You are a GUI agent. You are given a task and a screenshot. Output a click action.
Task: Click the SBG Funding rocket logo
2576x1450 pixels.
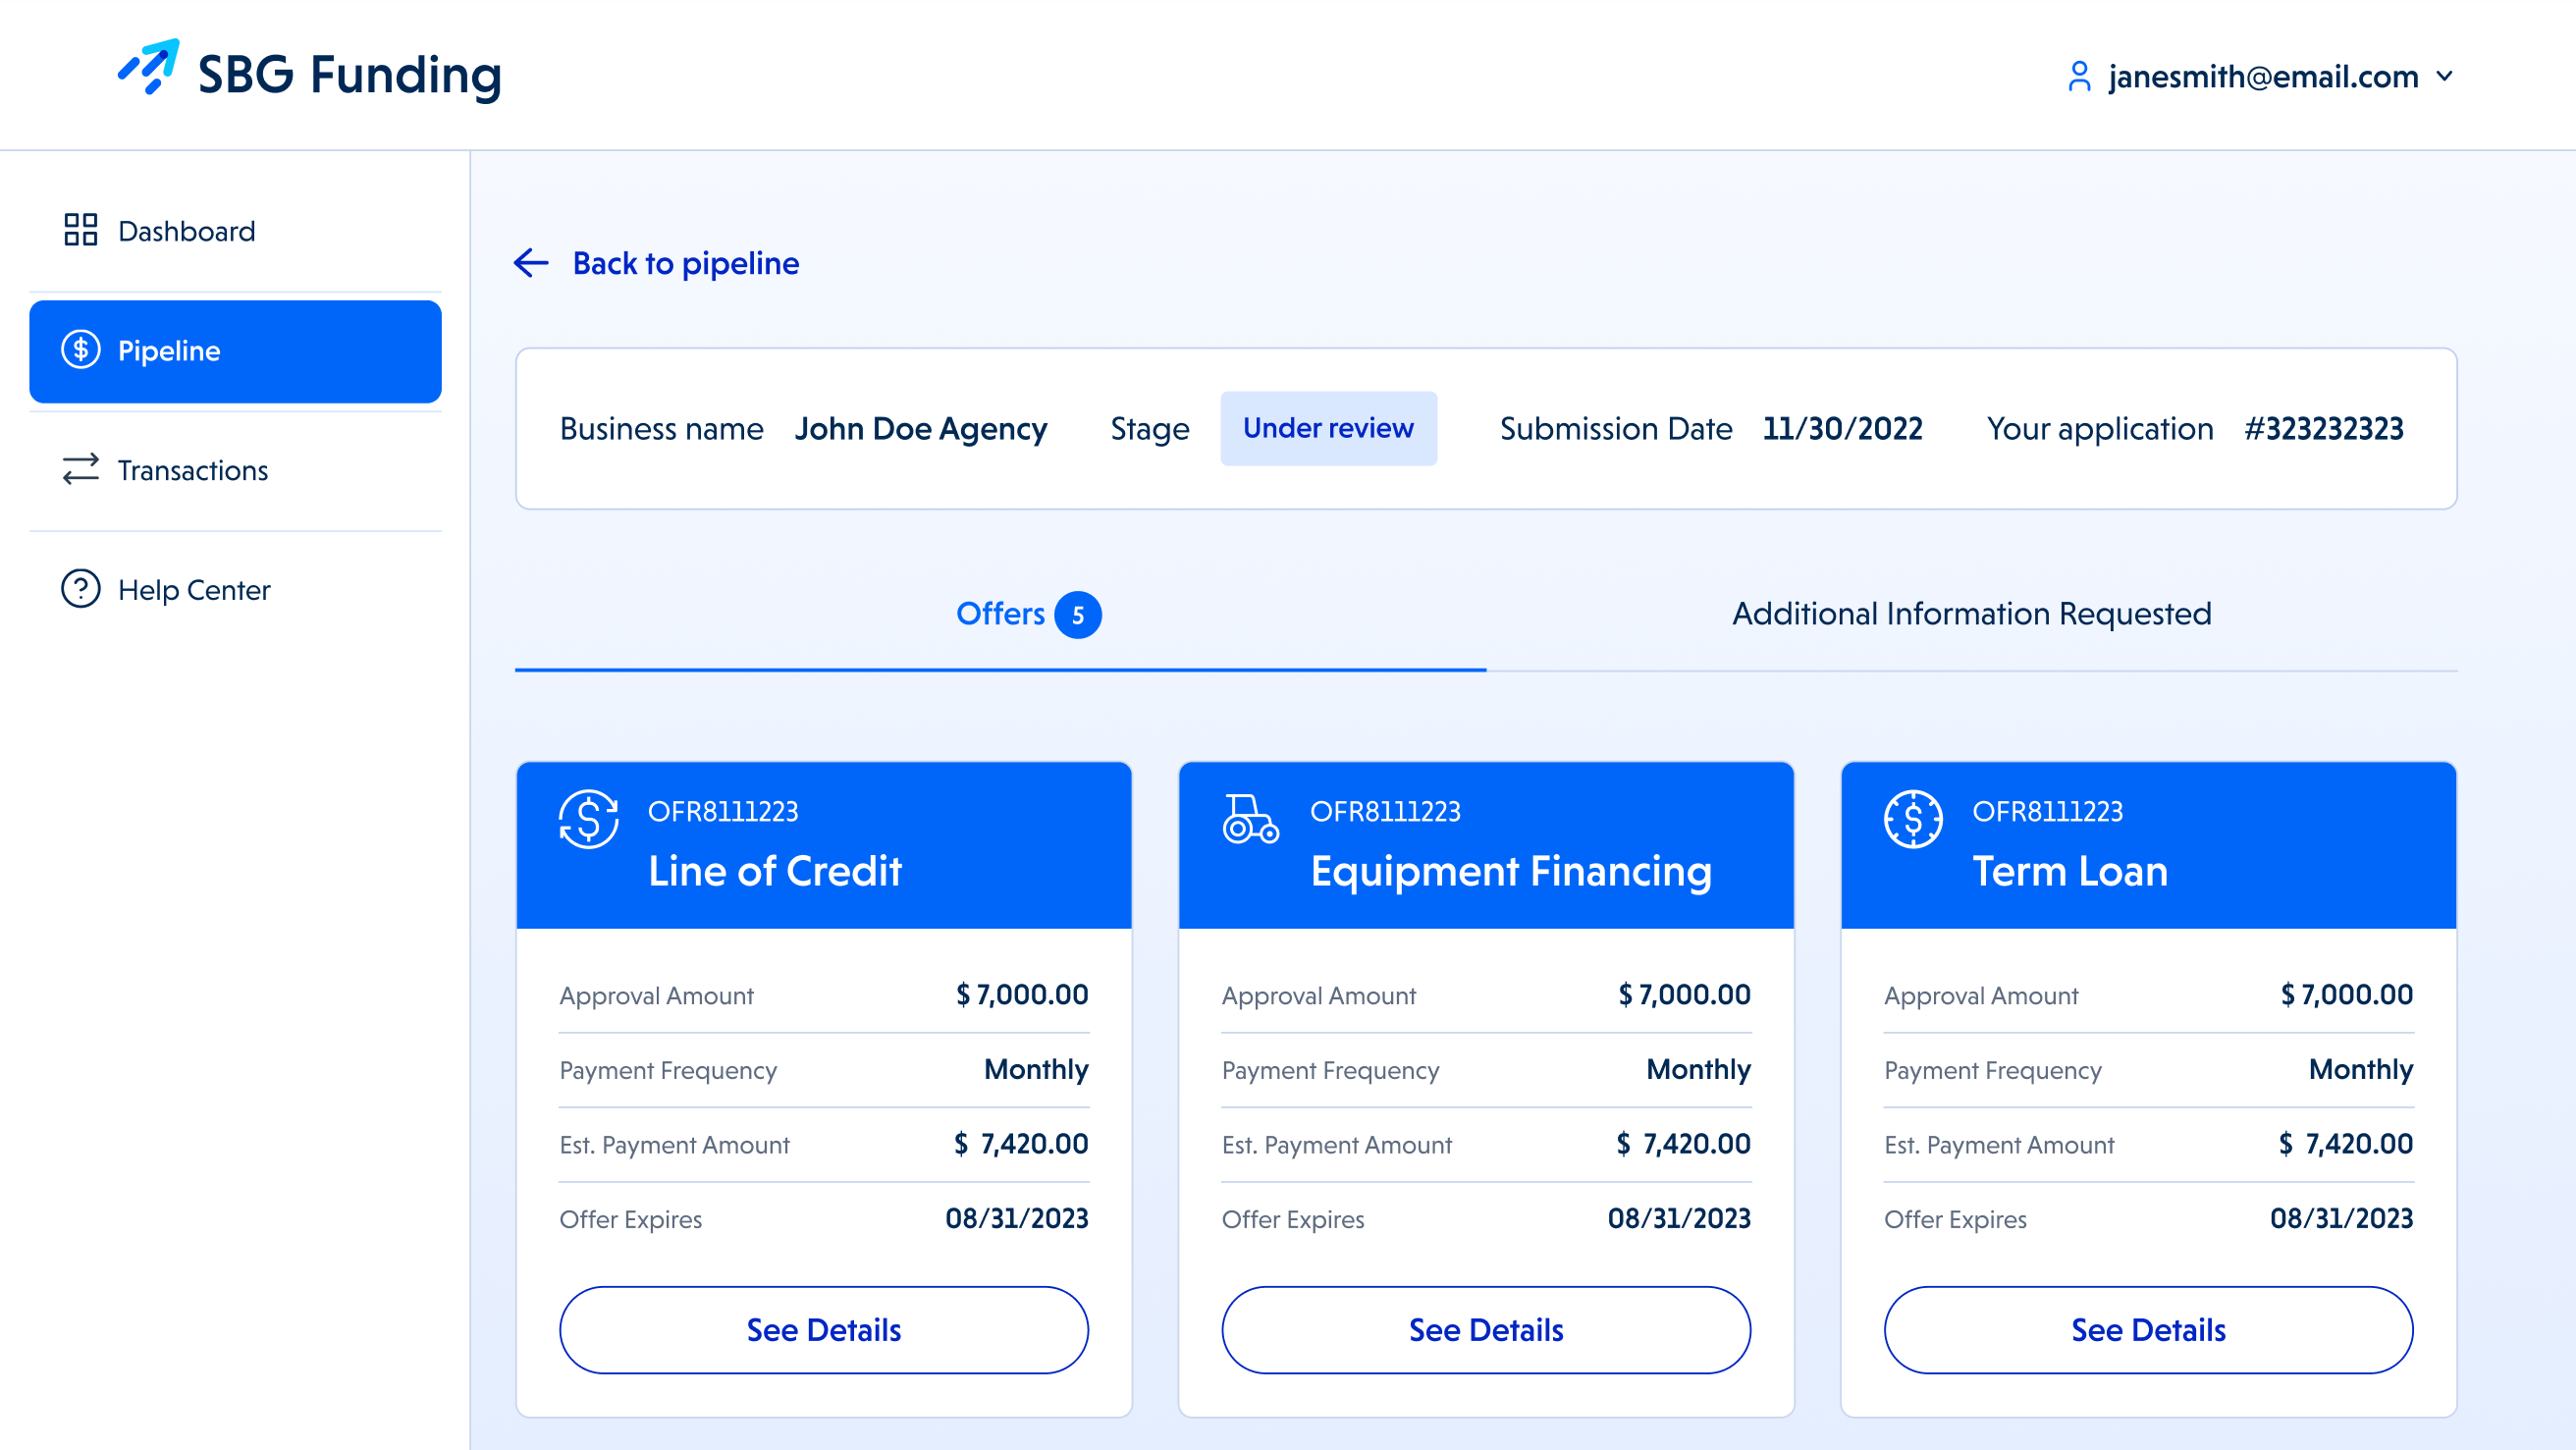pos(149,68)
